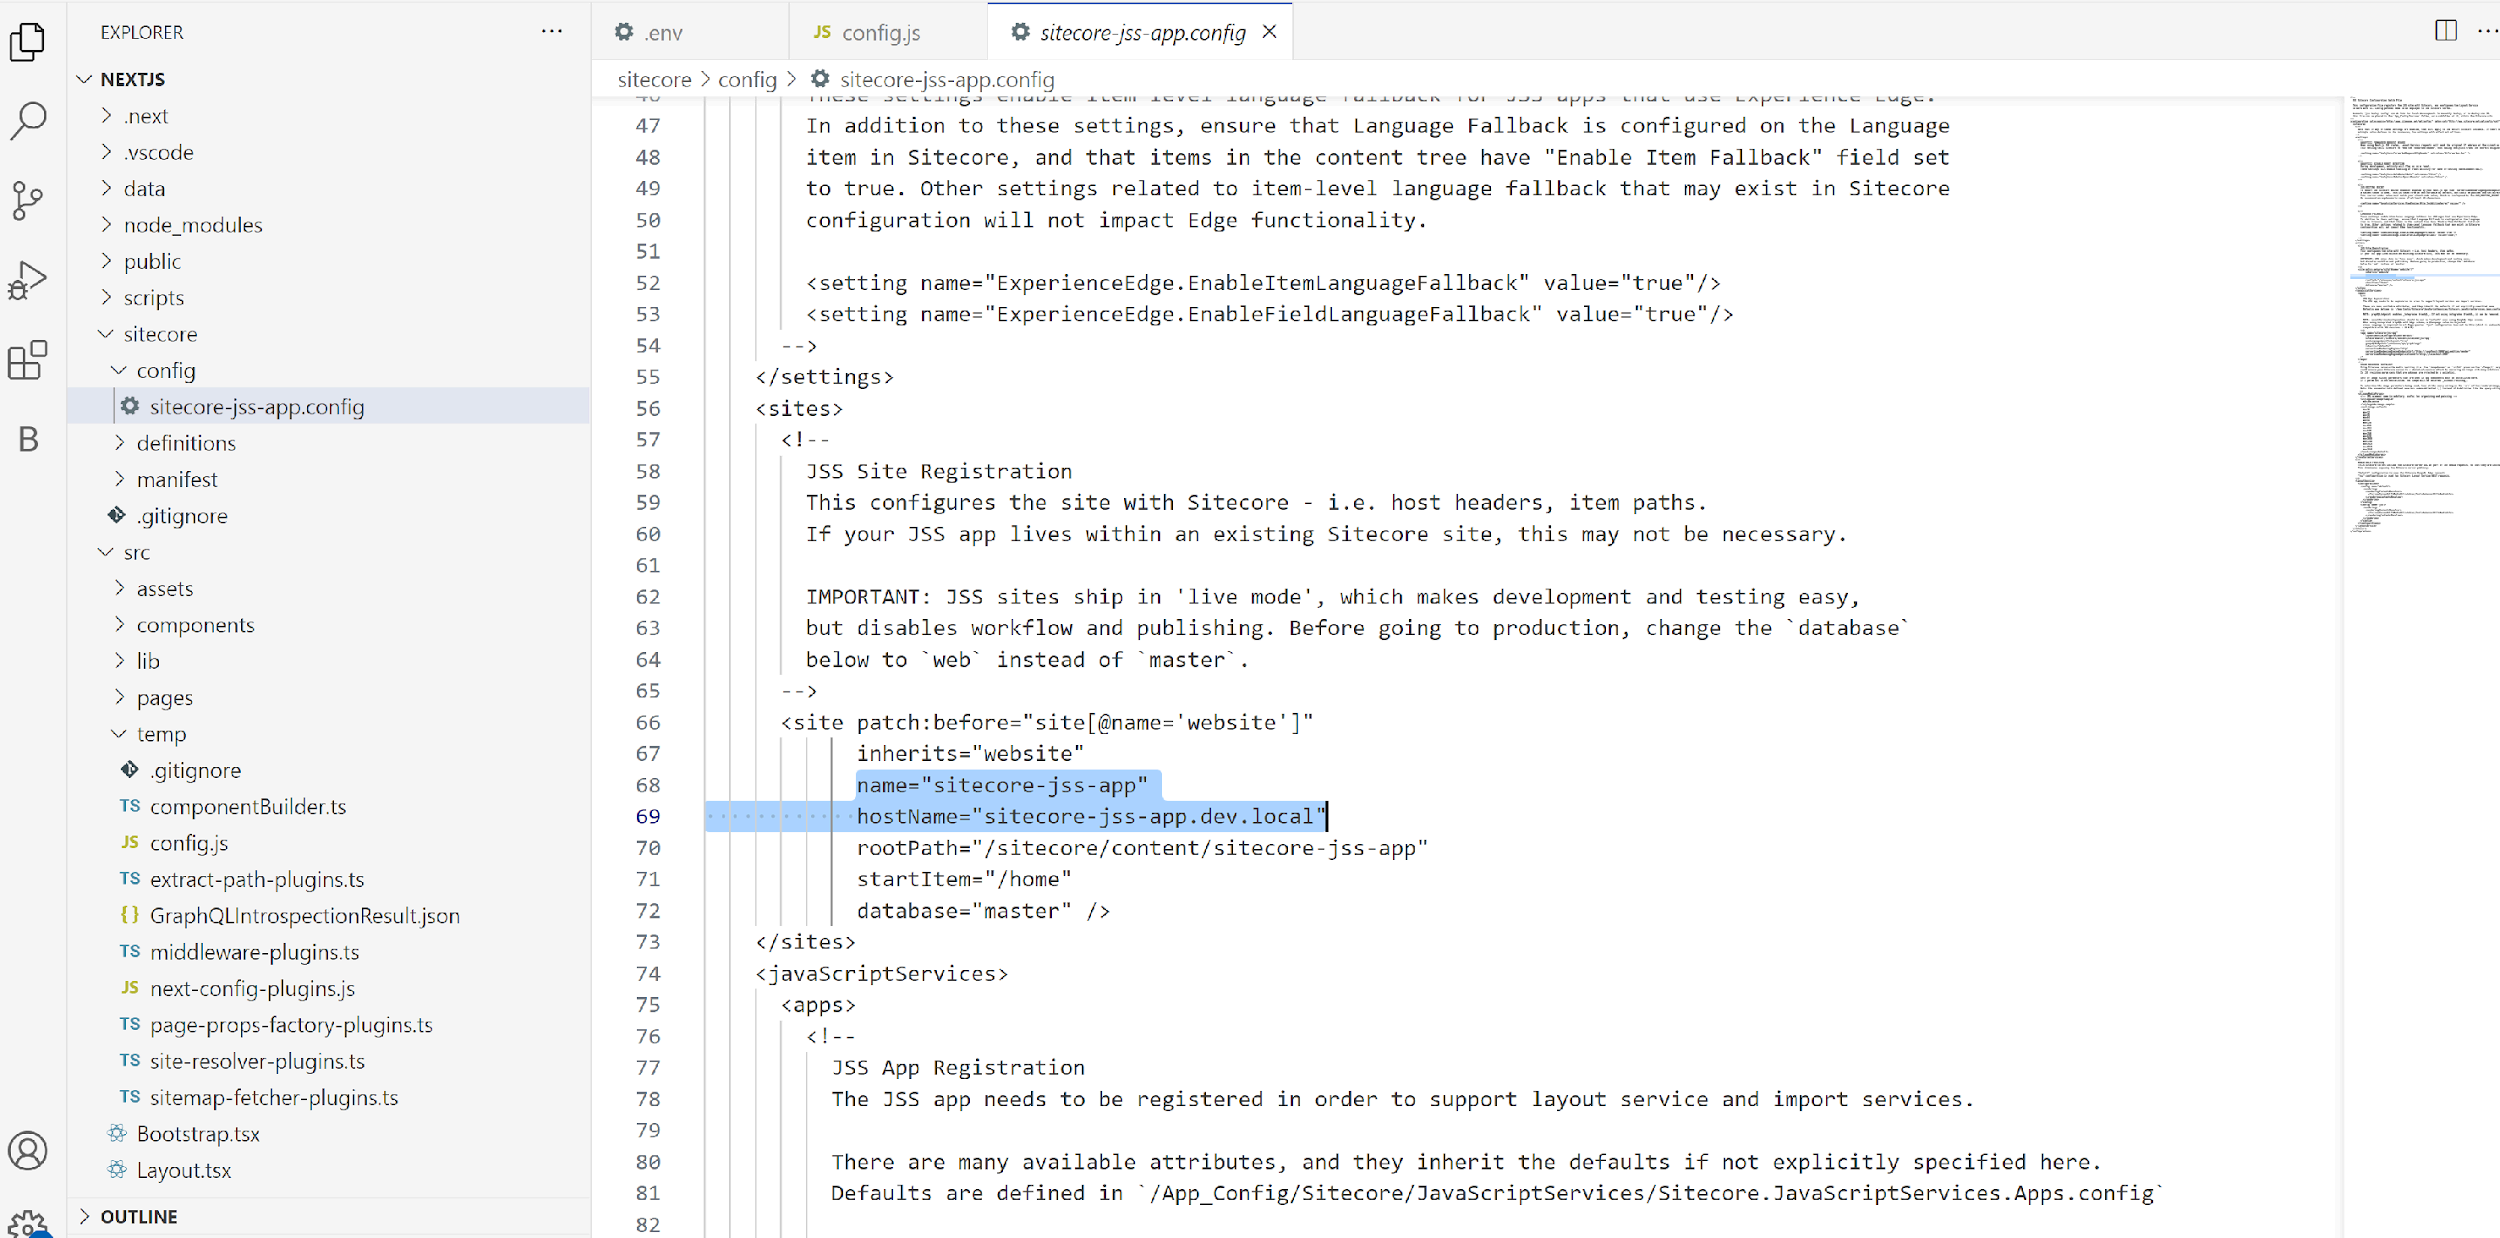The height and width of the screenshot is (1238, 2500).
Task: Open Bootstrap.tsx file
Action: click(329, 1134)
